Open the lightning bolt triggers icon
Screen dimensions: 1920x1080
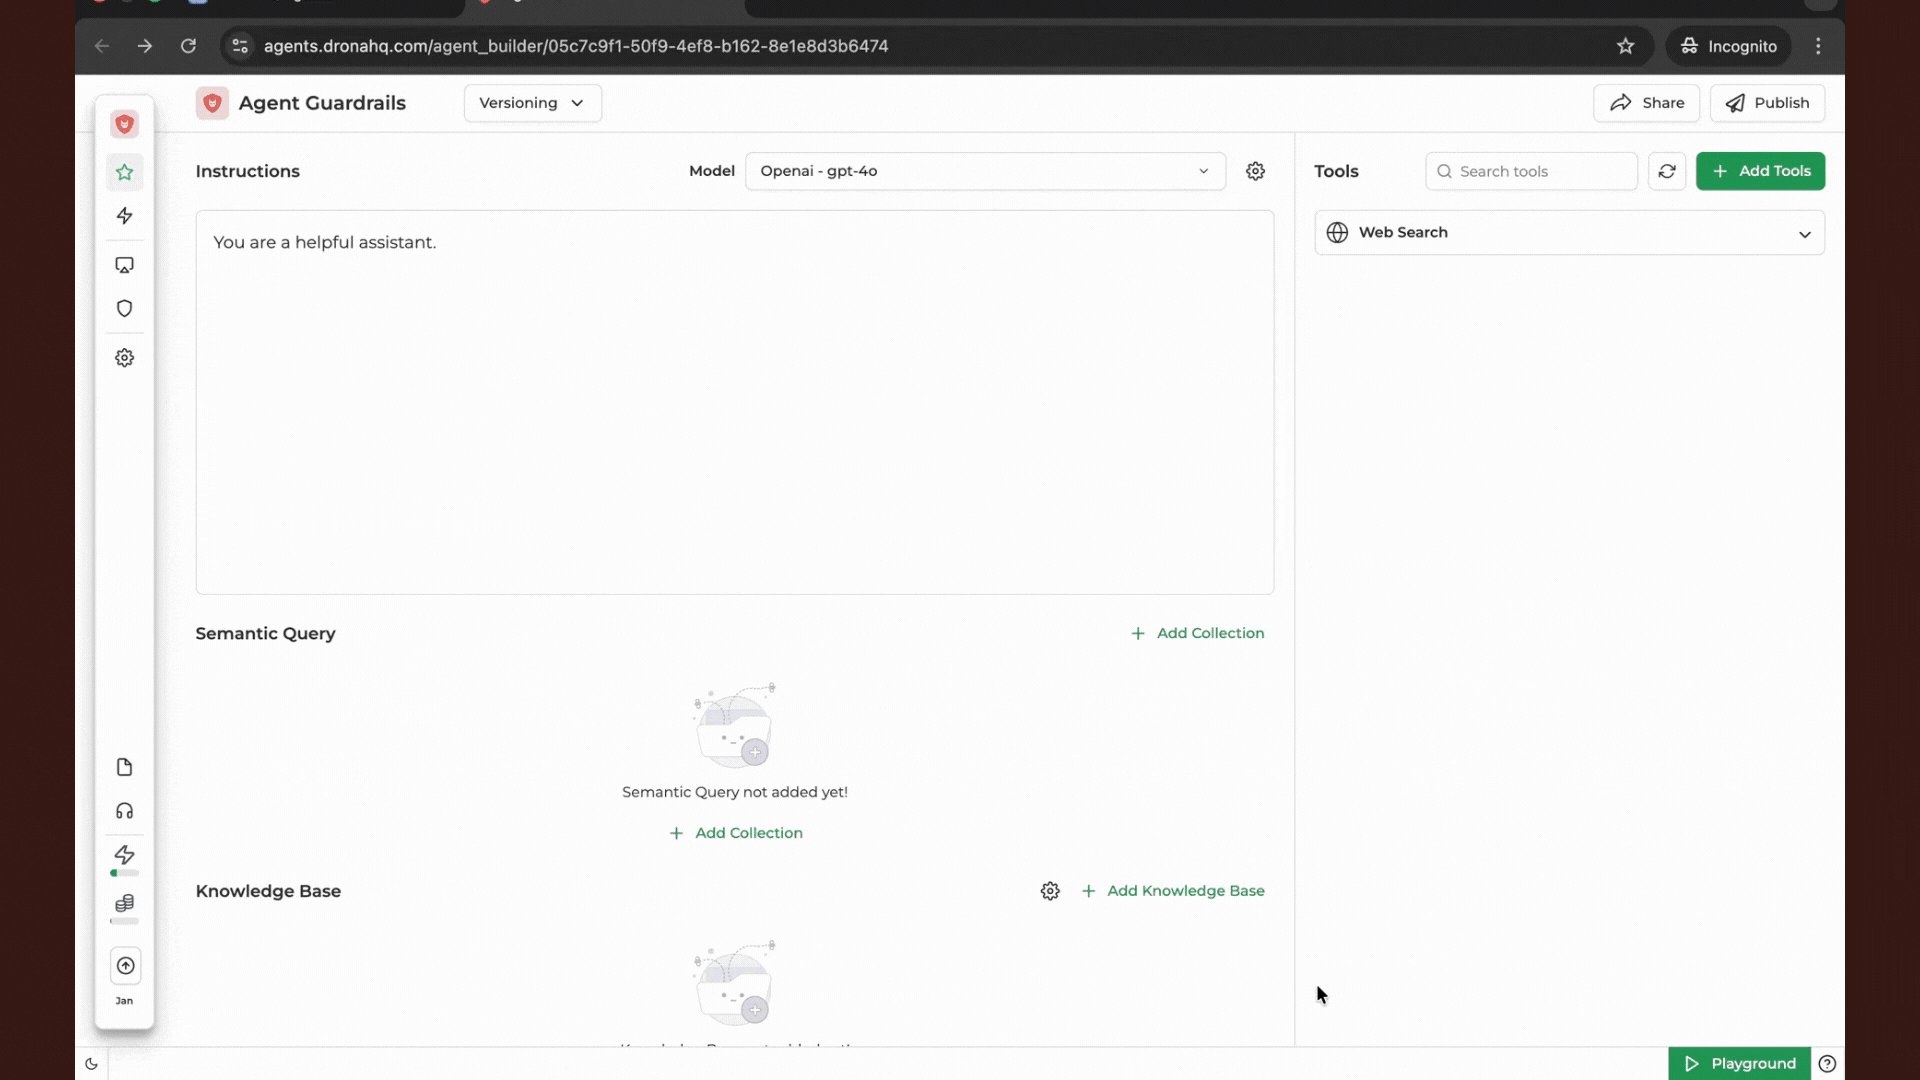pyautogui.click(x=124, y=216)
